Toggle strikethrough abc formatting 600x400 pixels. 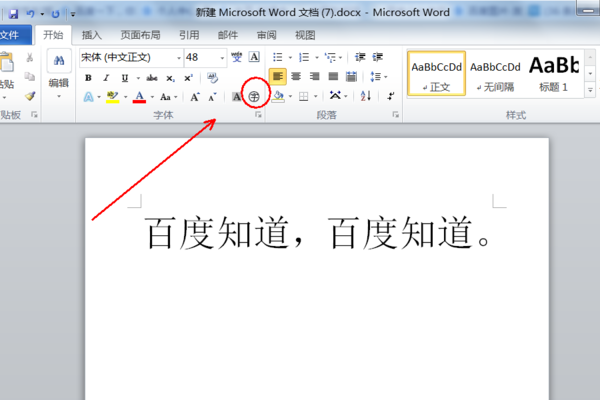click(x=152, y=78)
